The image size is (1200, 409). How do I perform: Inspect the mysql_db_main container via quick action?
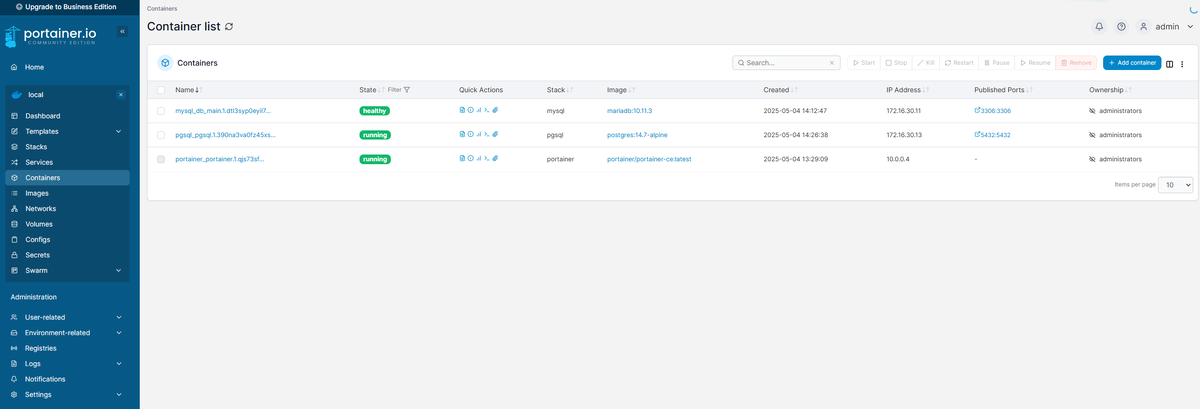pos(471,110)
